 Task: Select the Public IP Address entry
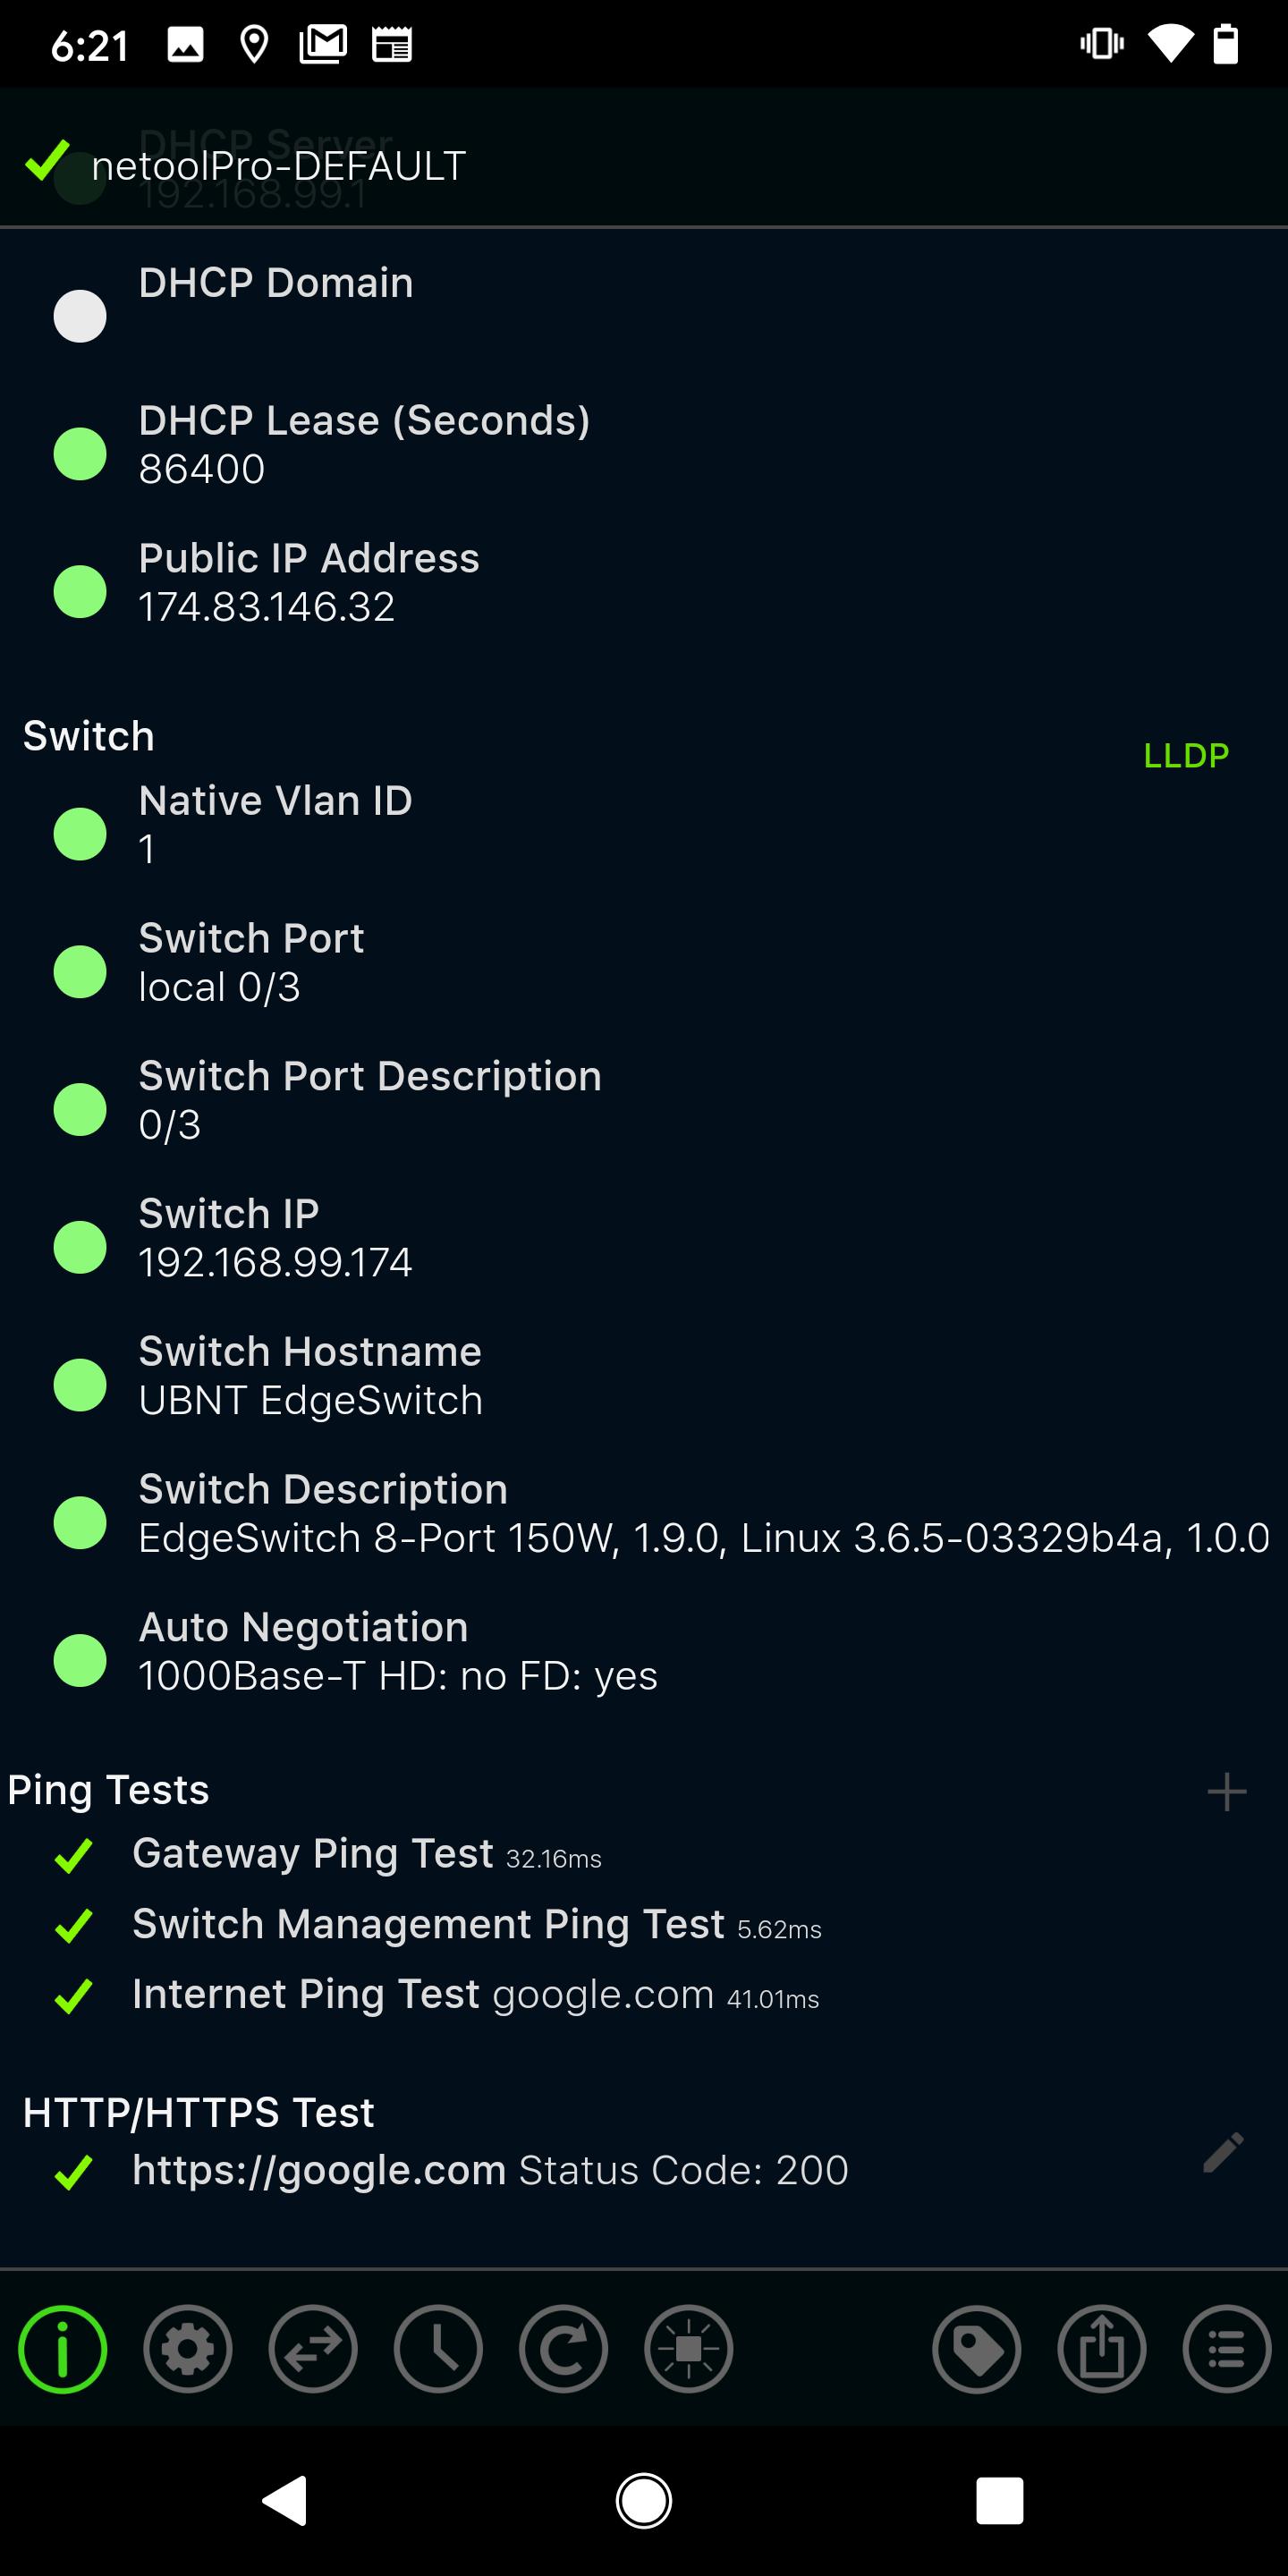(644, 582)
